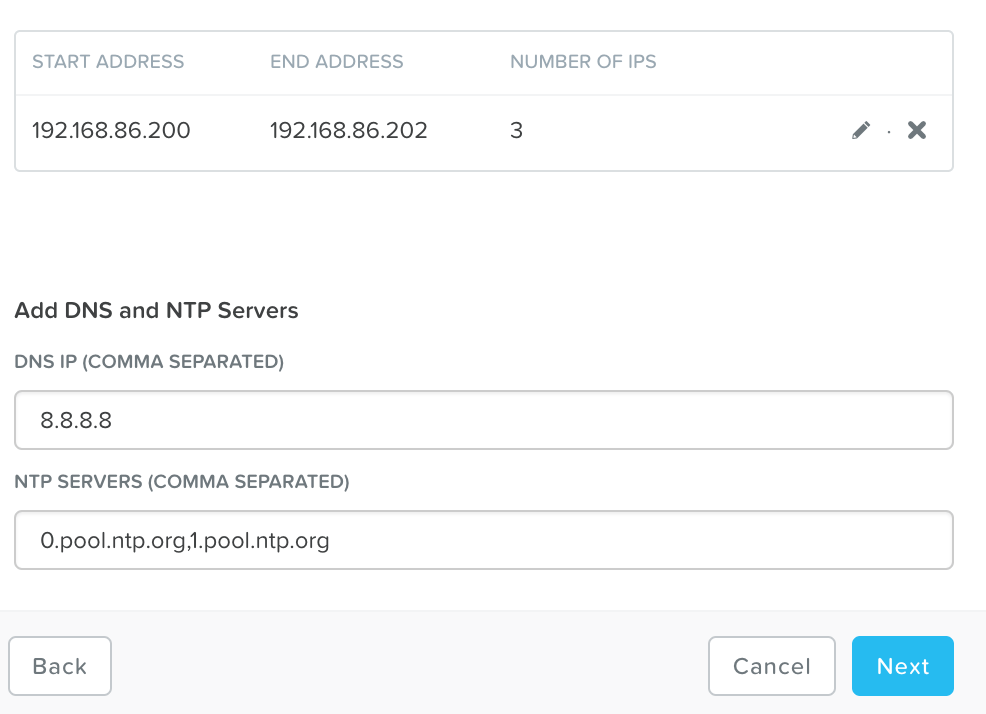
Task: Select start address 192.168.86.200 cell
Action: (x=111, y=130)
